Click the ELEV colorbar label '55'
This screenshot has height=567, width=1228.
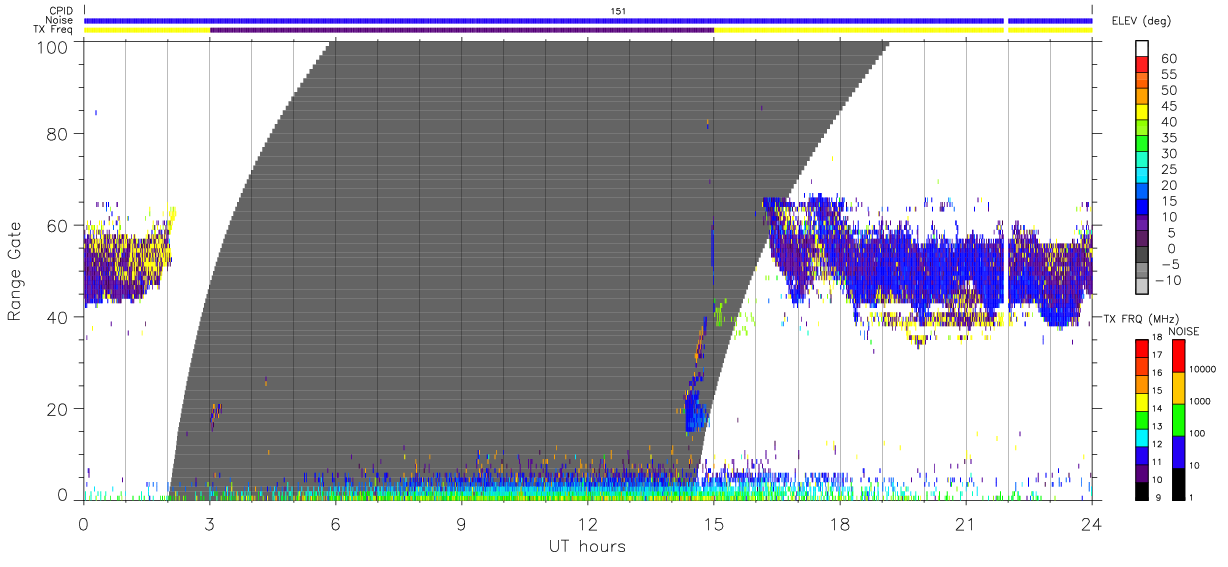pos(1168,75)
